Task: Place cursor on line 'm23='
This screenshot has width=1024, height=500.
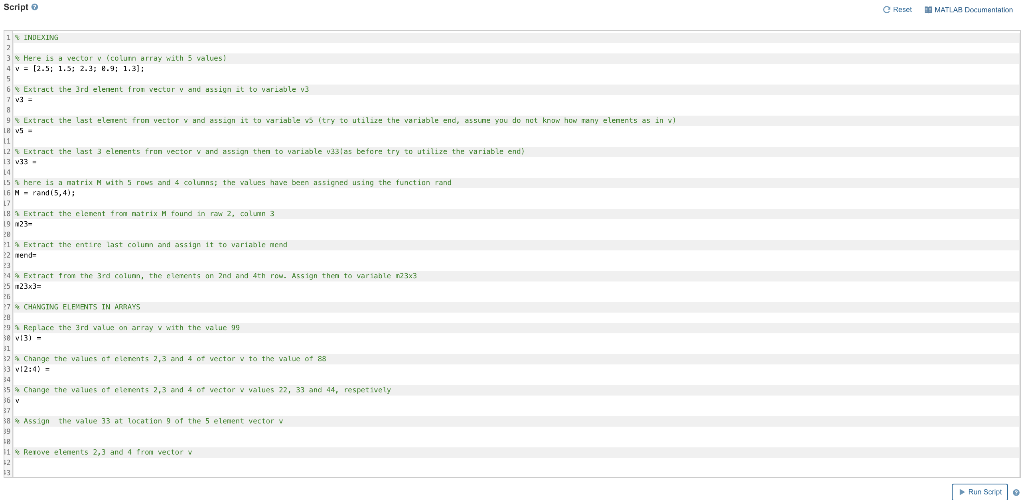Action: coord(24,224)
